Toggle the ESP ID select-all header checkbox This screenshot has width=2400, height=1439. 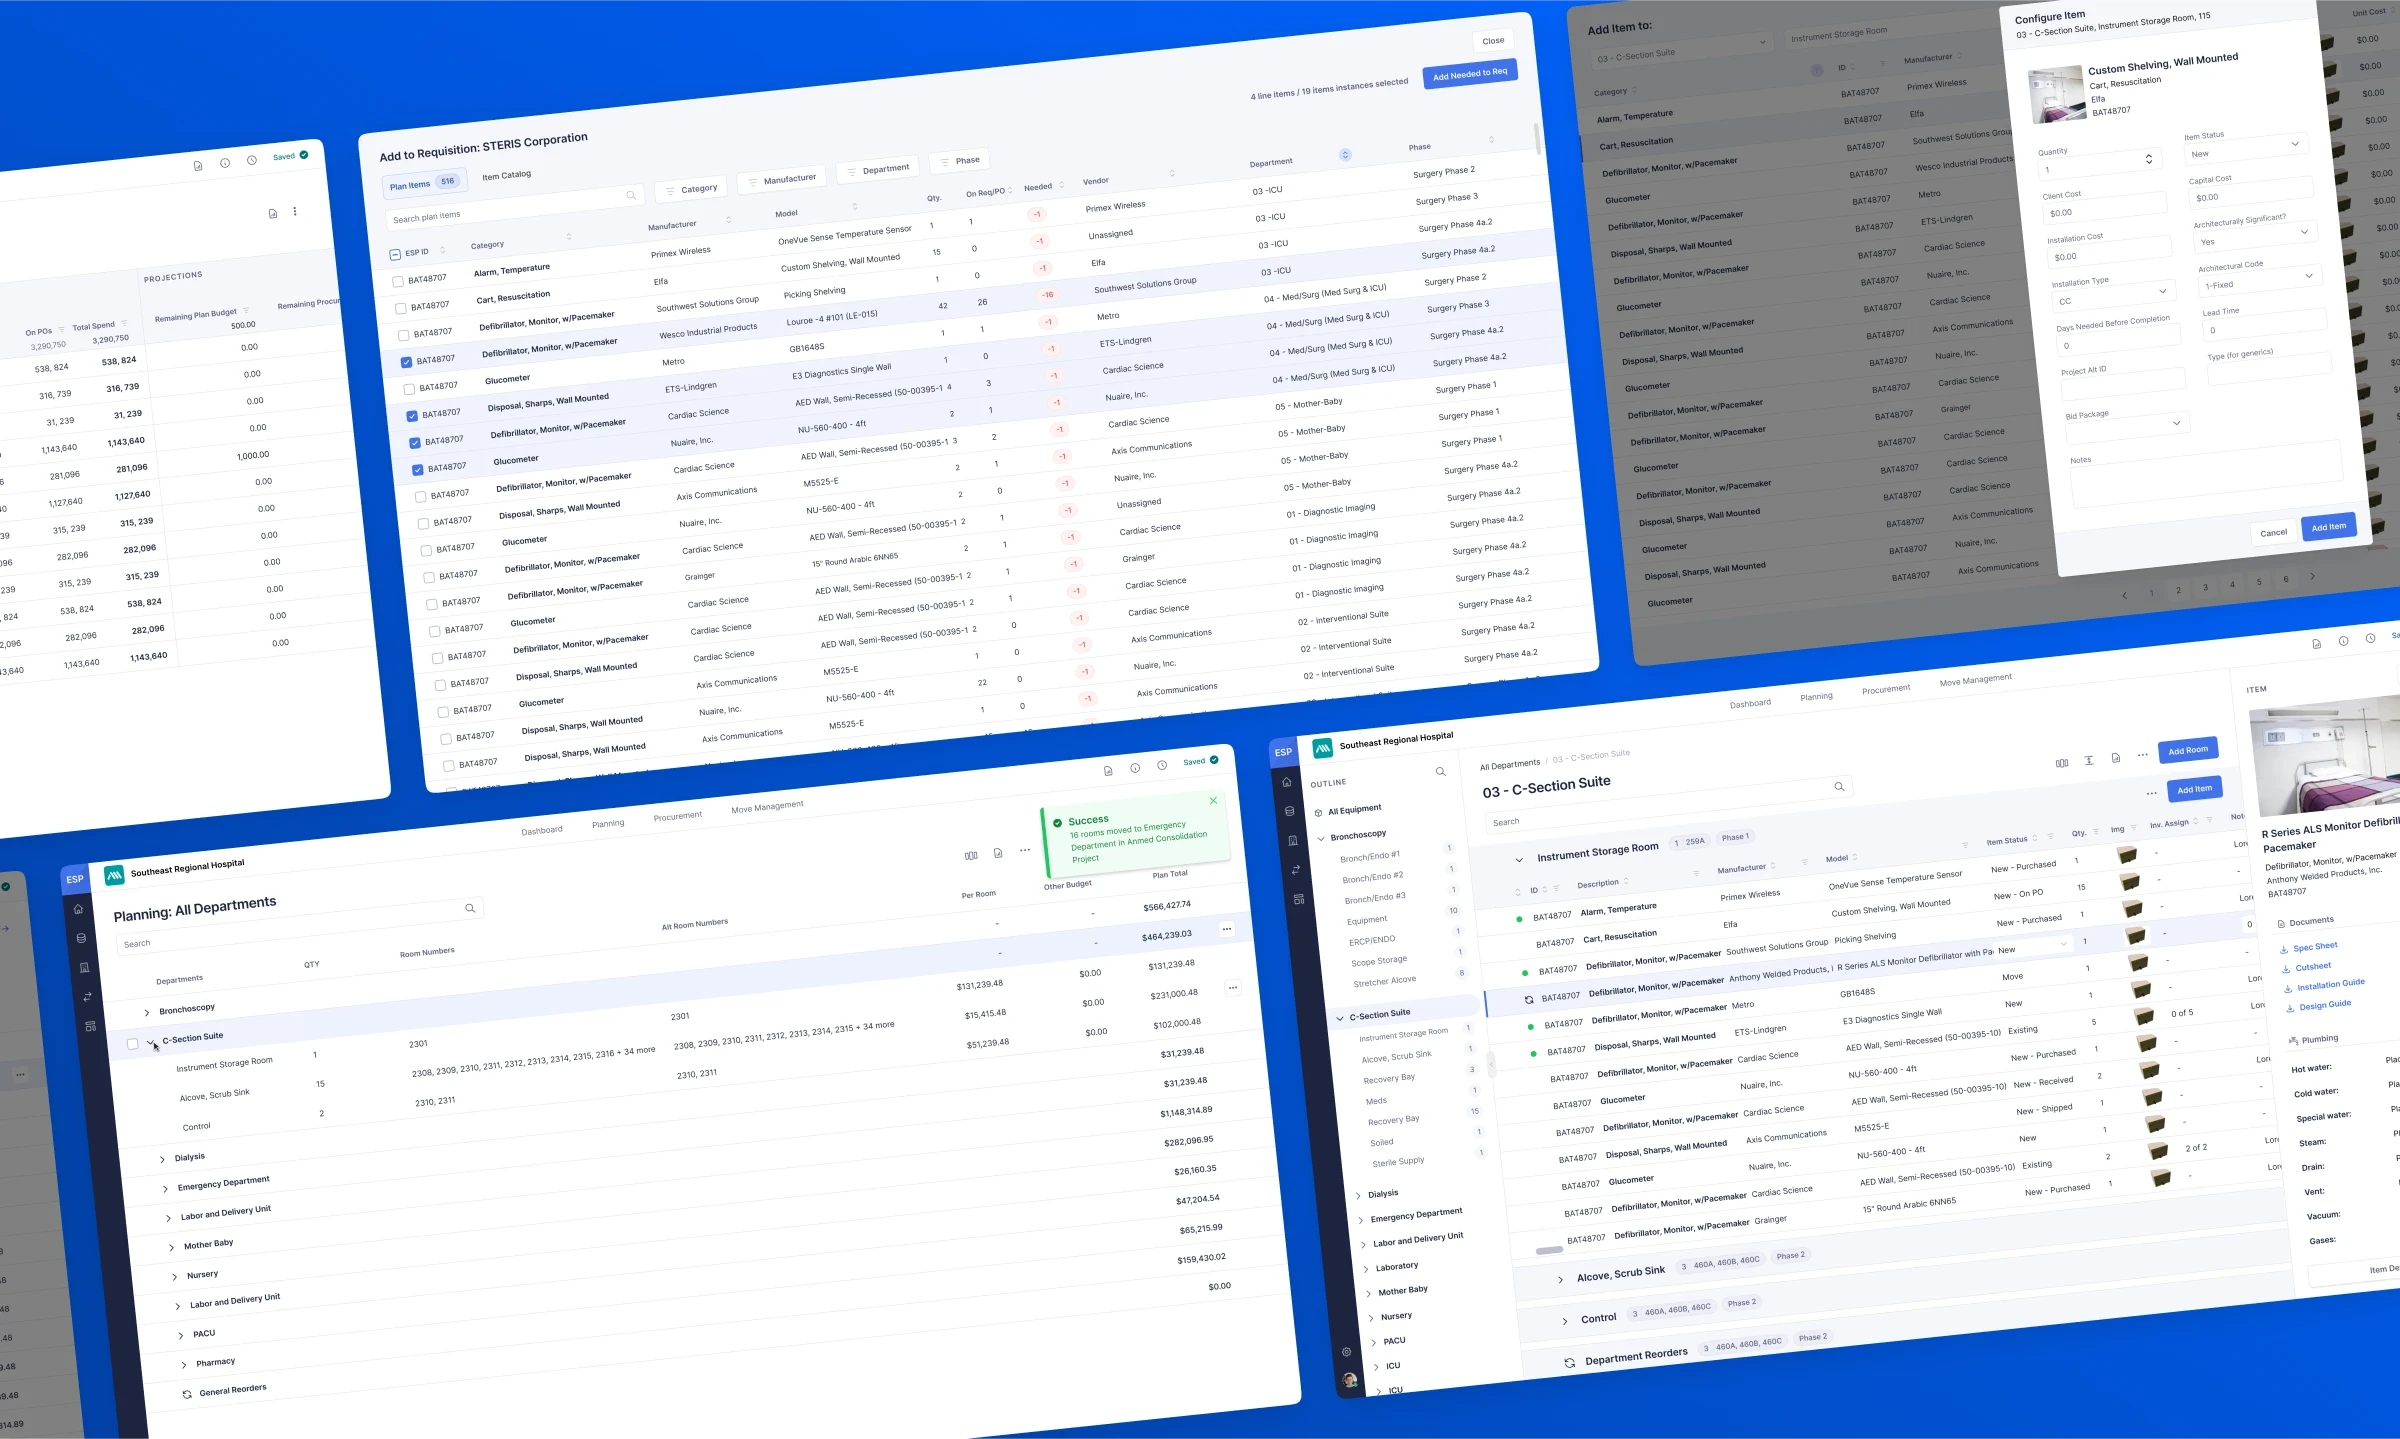point(395,255)
